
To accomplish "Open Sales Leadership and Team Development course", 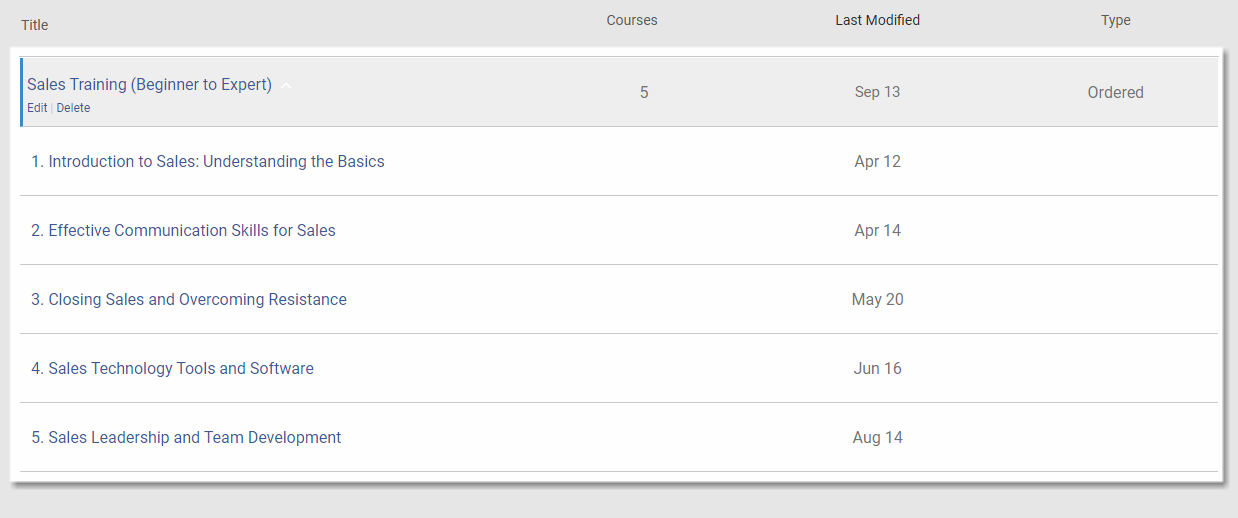I will 186,437.
